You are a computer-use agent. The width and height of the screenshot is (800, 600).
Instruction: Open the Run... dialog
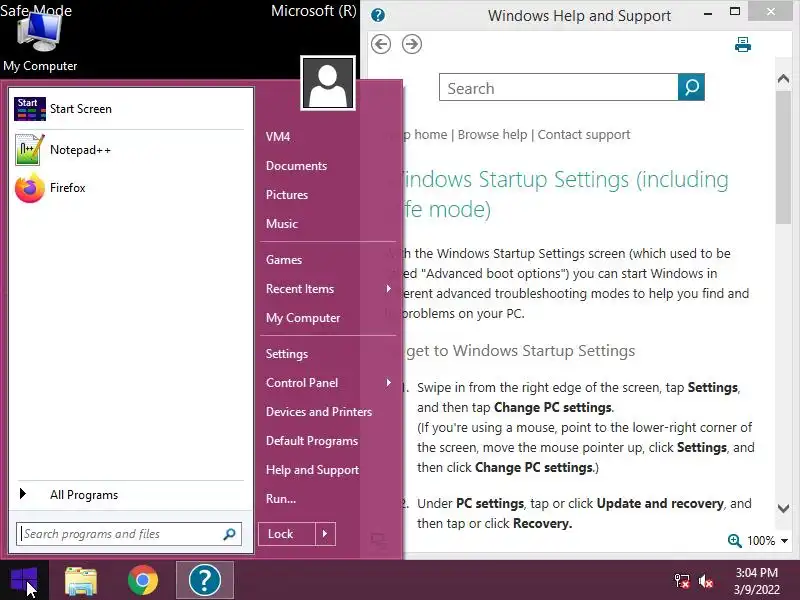pos(281,499)
